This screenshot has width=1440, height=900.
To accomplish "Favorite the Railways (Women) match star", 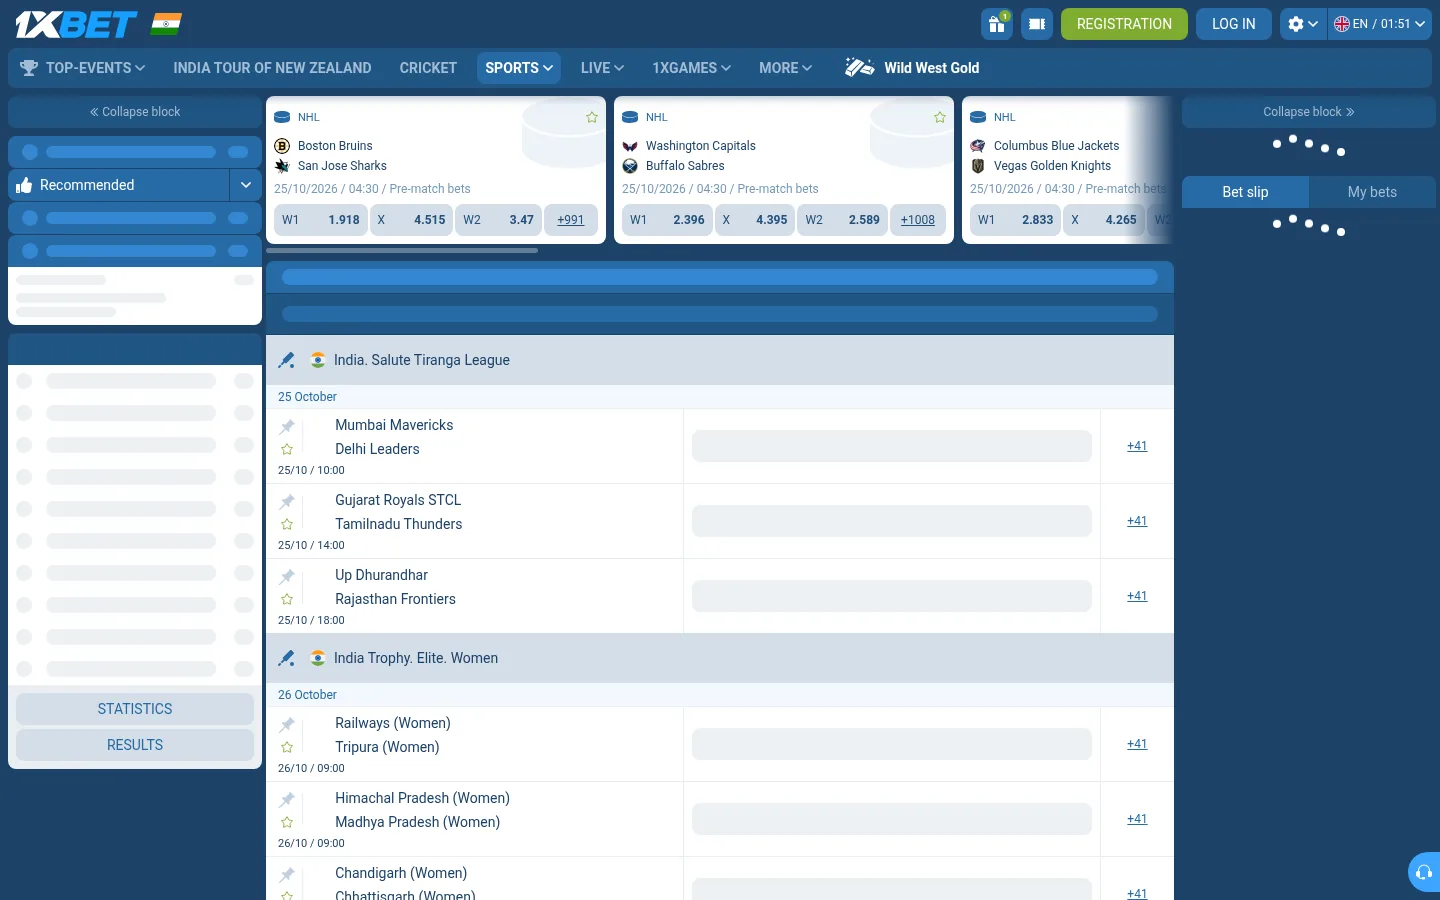I will click(287, 748).
